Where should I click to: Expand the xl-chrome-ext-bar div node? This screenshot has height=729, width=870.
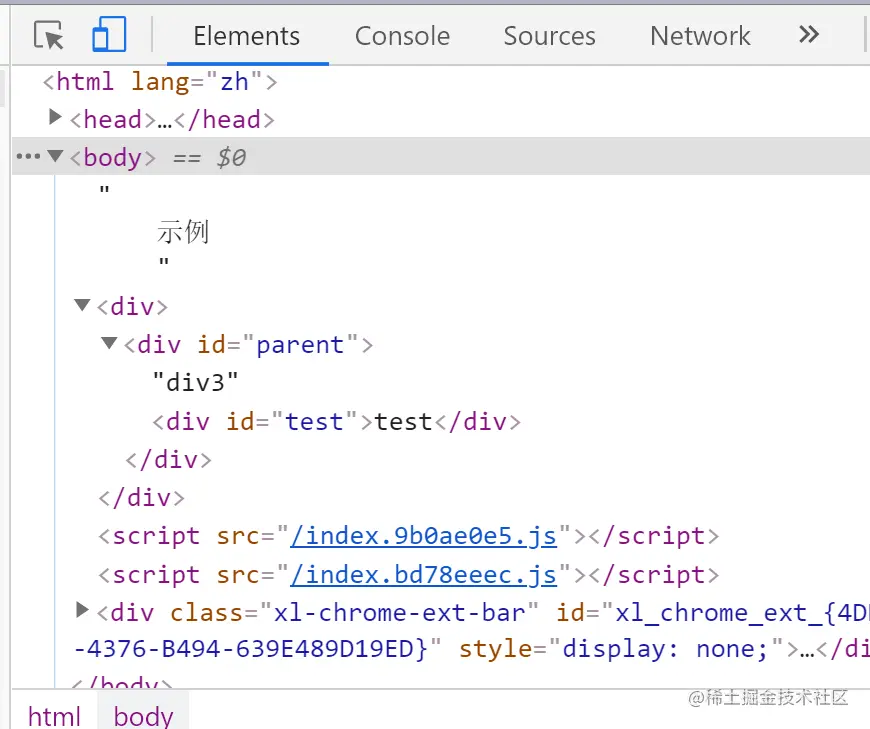point(82,610)
